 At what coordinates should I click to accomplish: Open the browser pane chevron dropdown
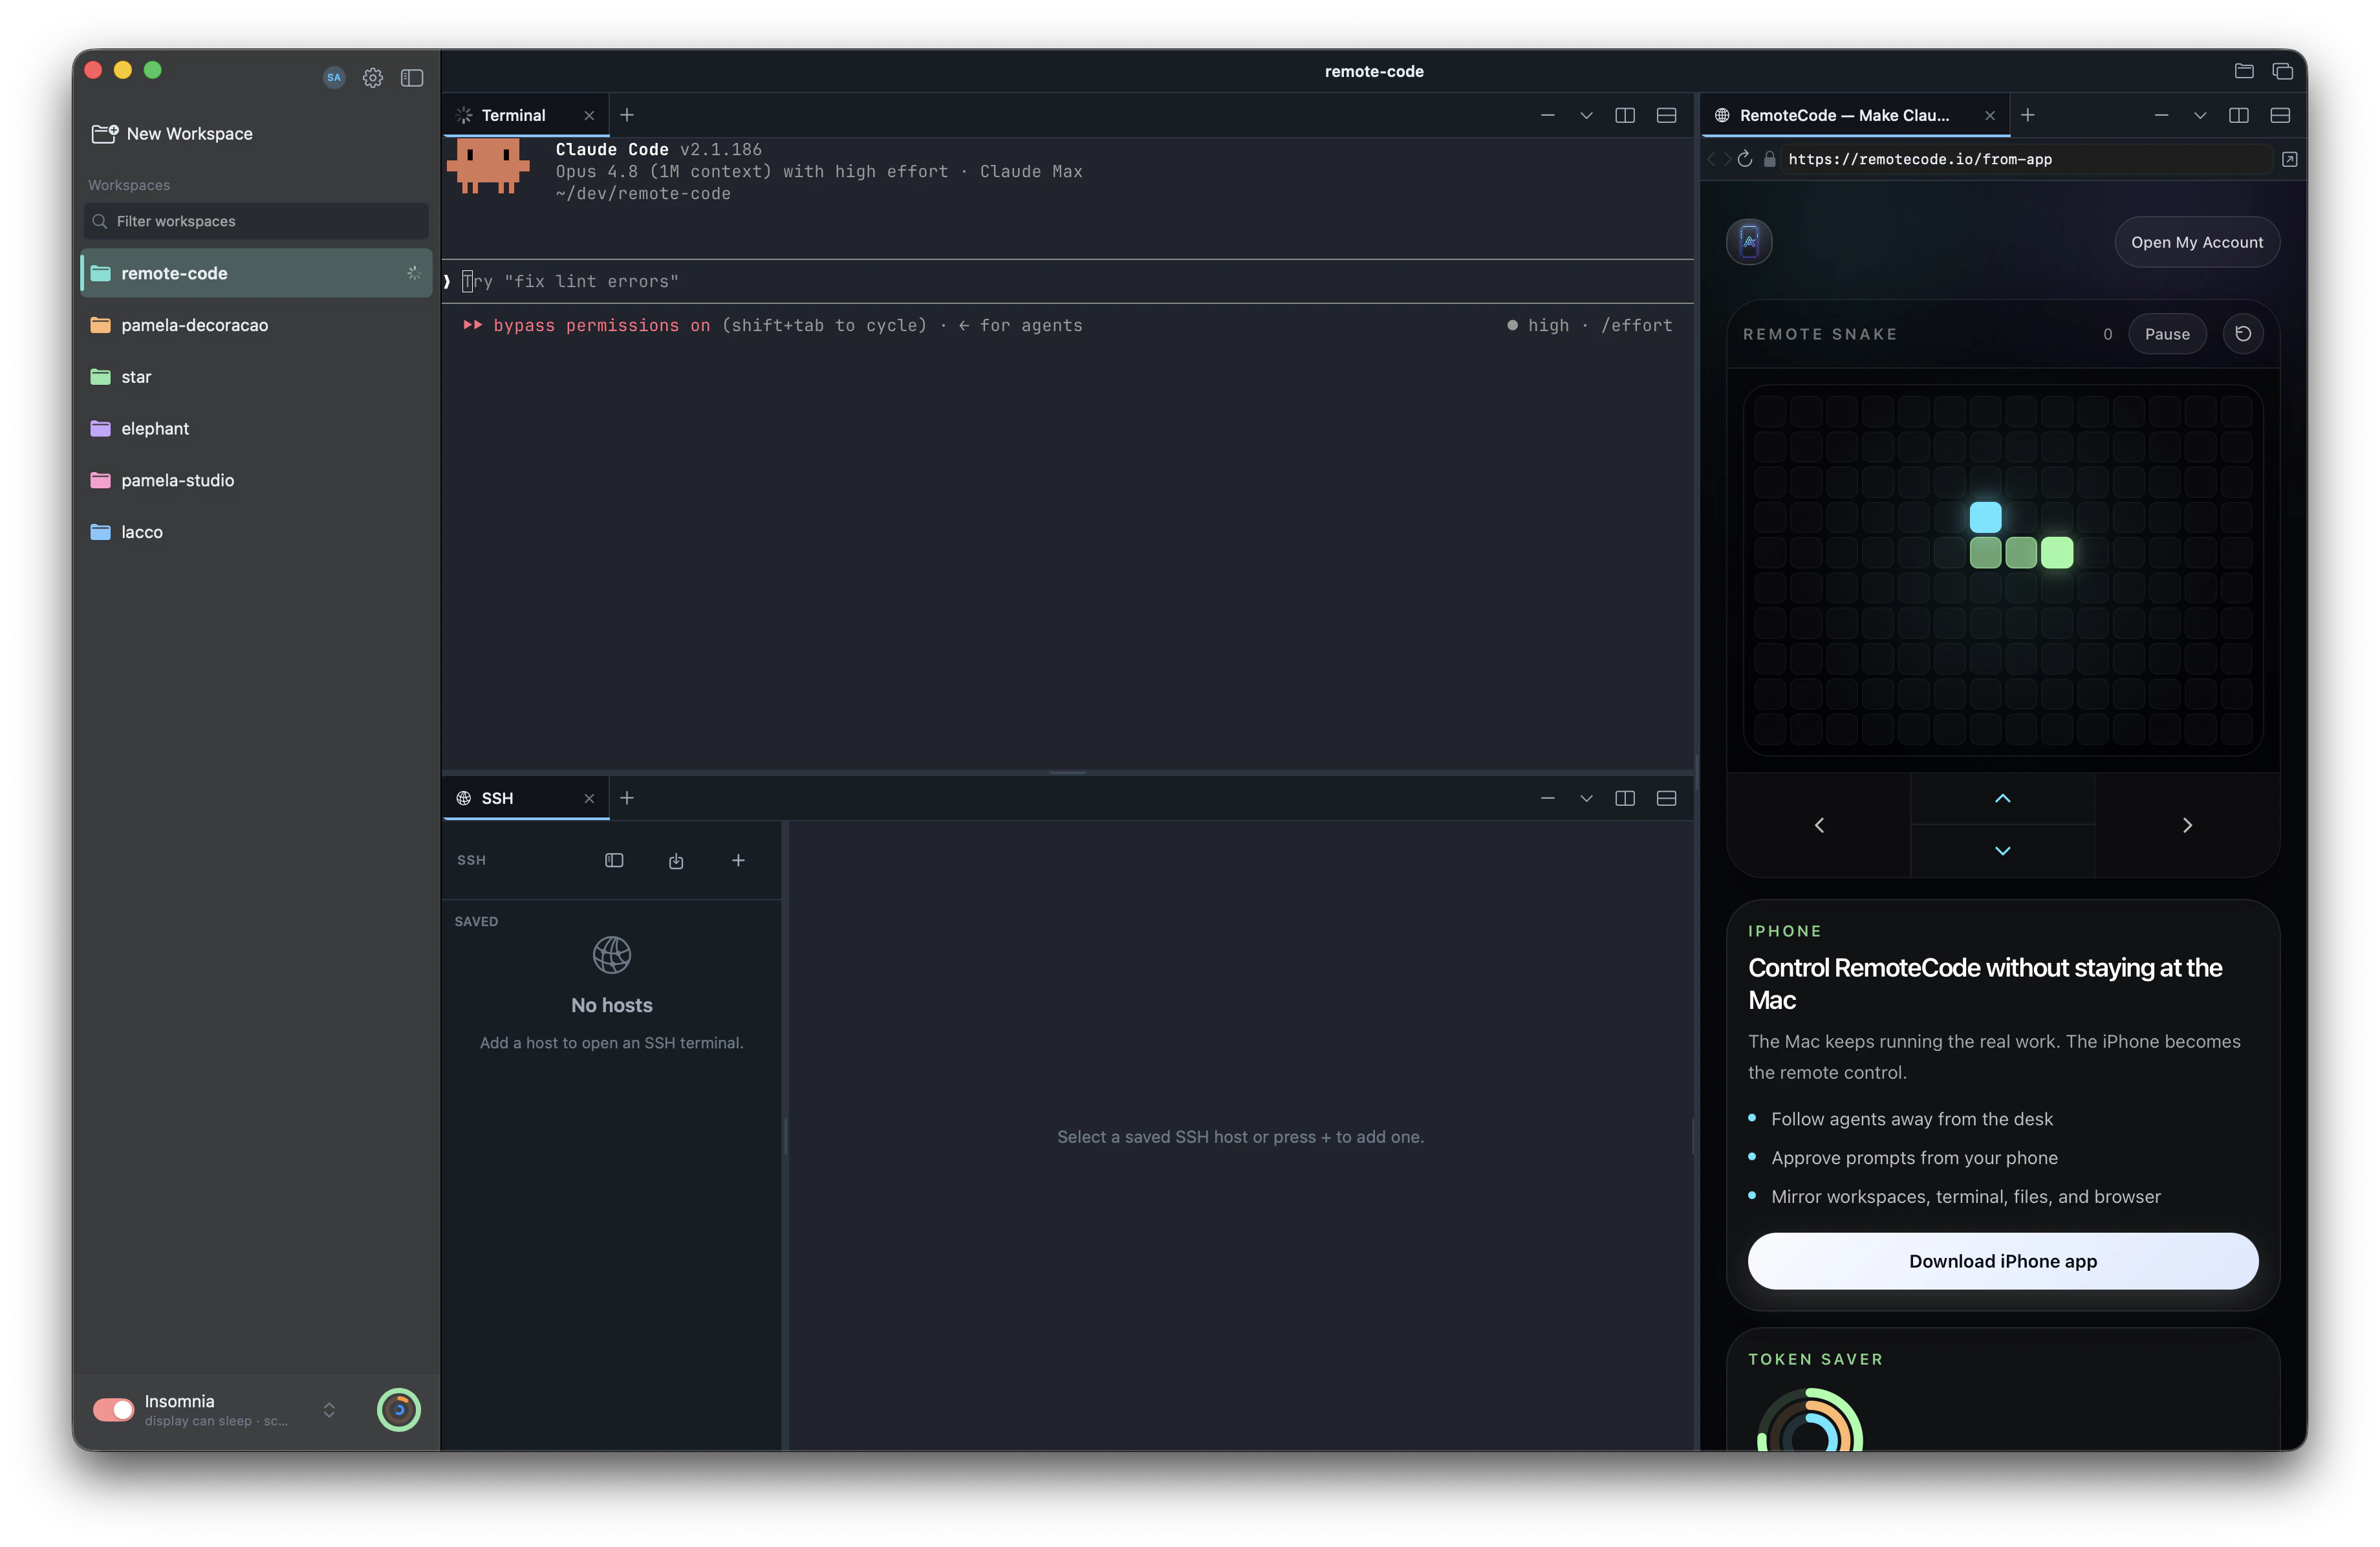(2200, 115)
